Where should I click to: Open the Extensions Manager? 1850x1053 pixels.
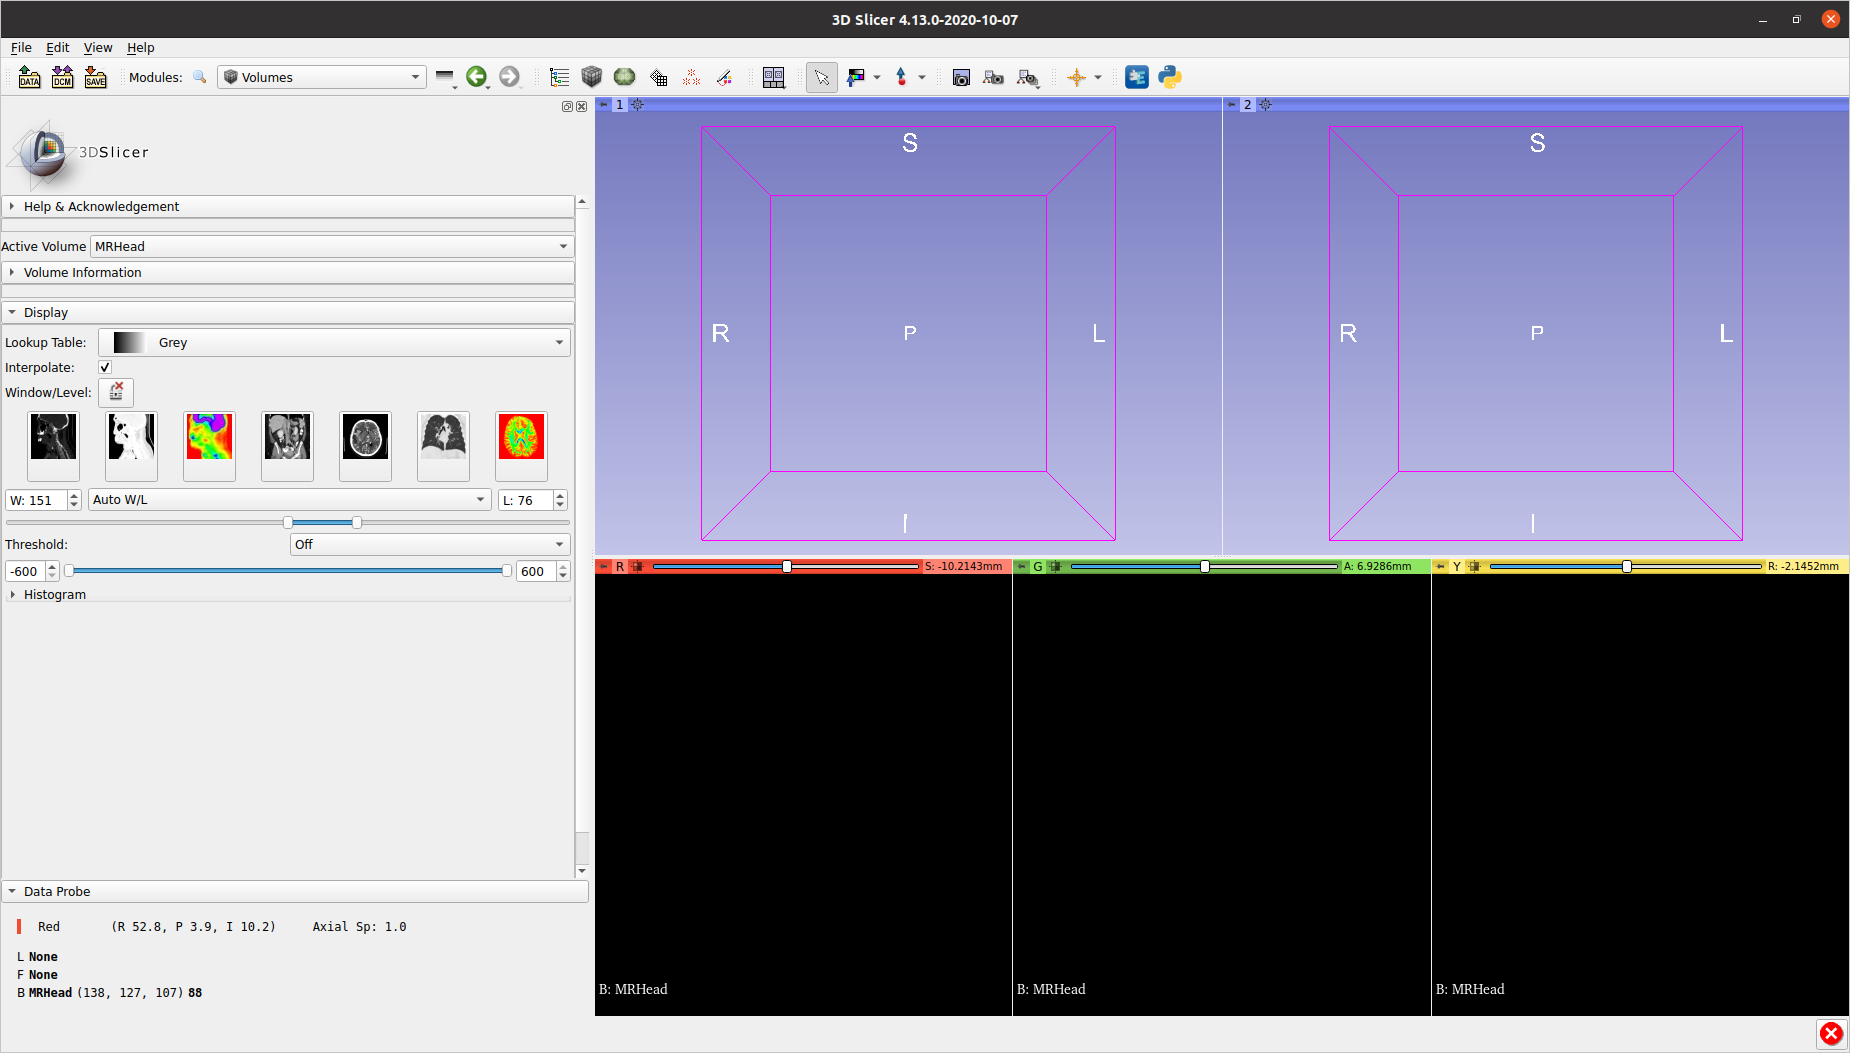[x=1137, y=77]
